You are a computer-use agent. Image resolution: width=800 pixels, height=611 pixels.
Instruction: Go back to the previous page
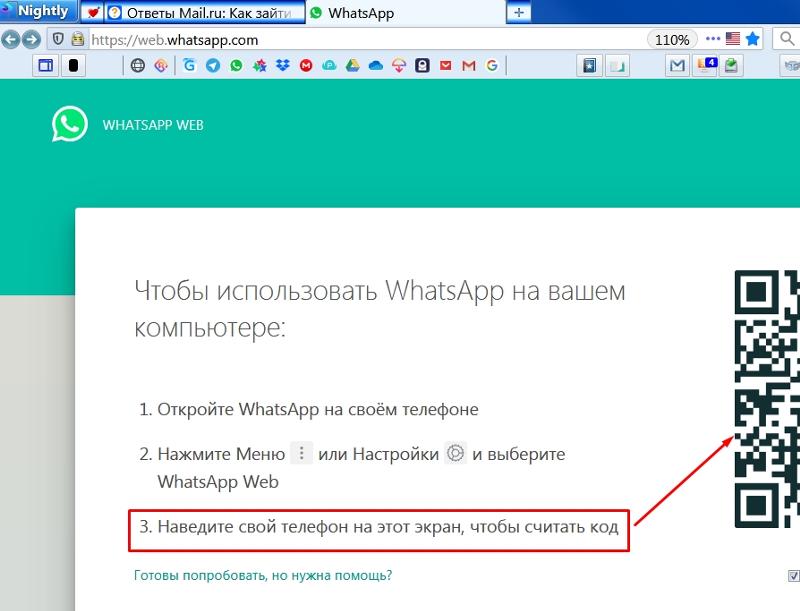(11, 39)
